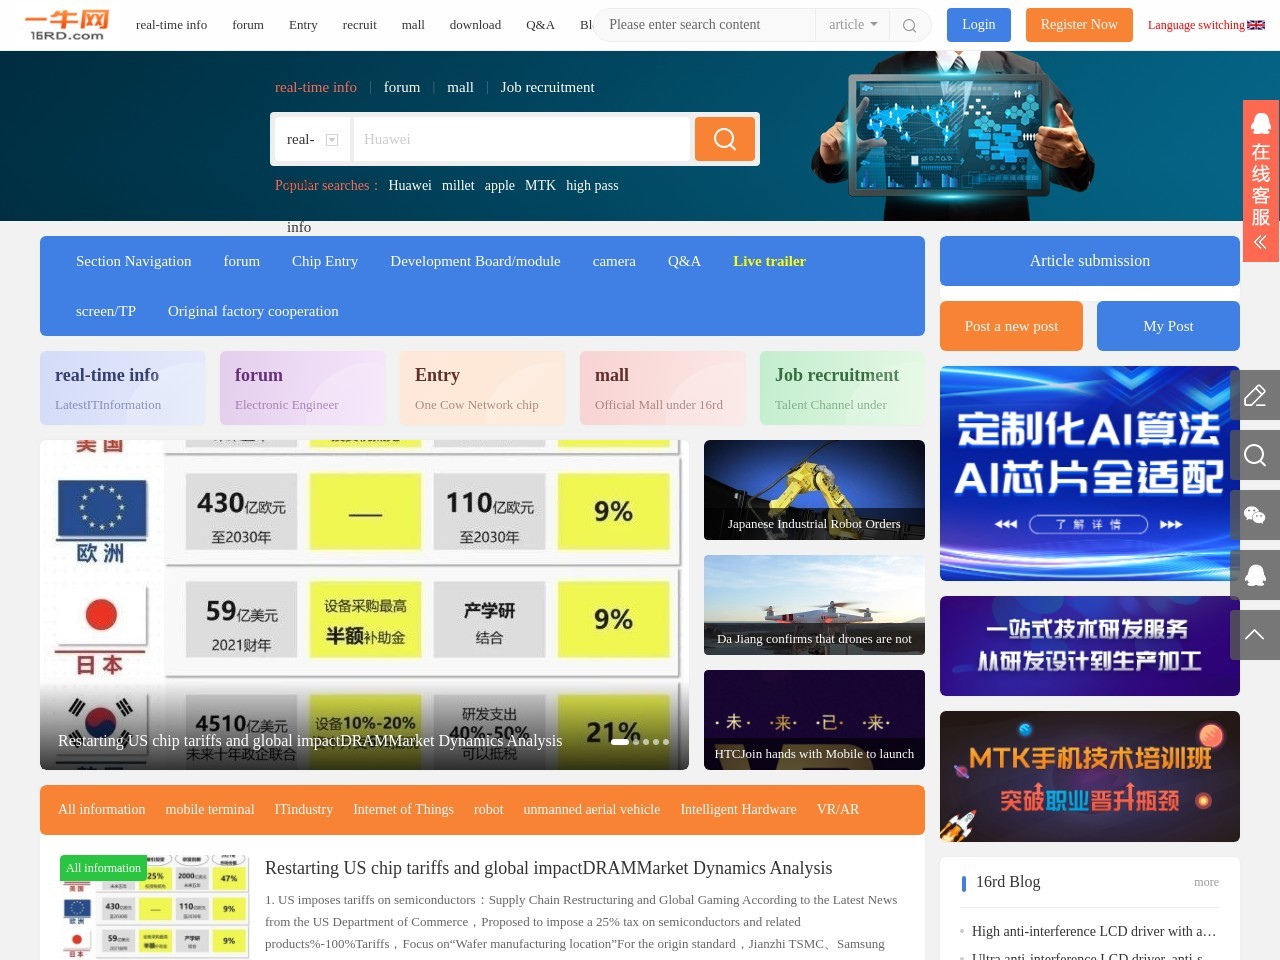Open Original factory cooperation link

coord(253,311)
